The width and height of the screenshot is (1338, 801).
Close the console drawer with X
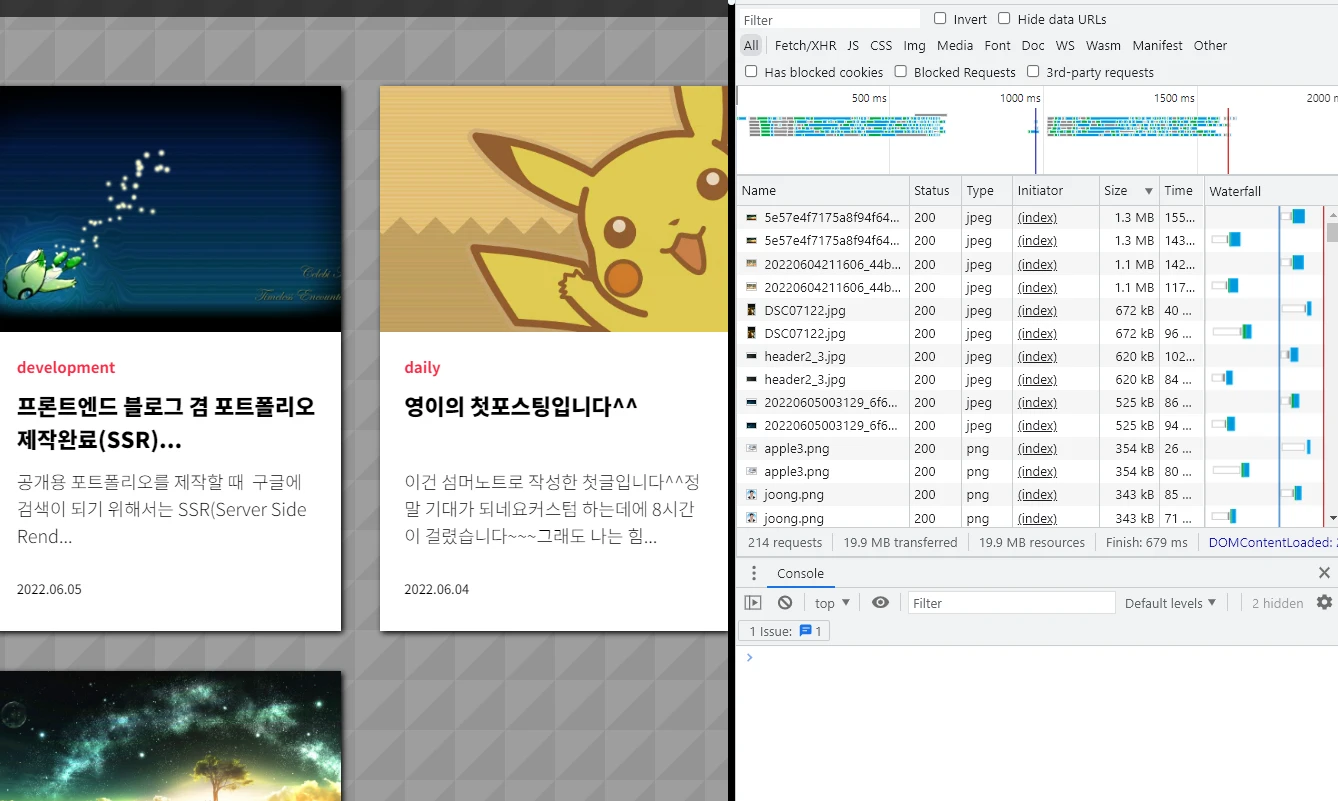pos(1324,573)
